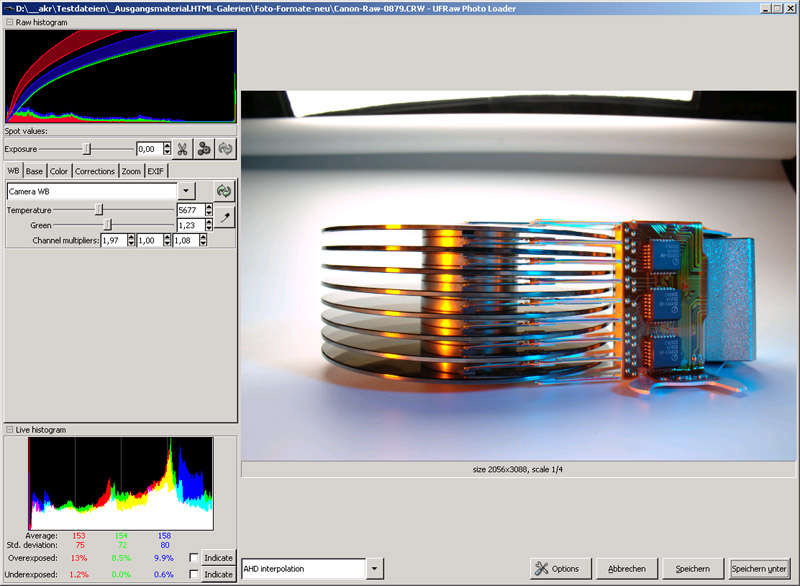Click the Green slider handle

(108, 225)
